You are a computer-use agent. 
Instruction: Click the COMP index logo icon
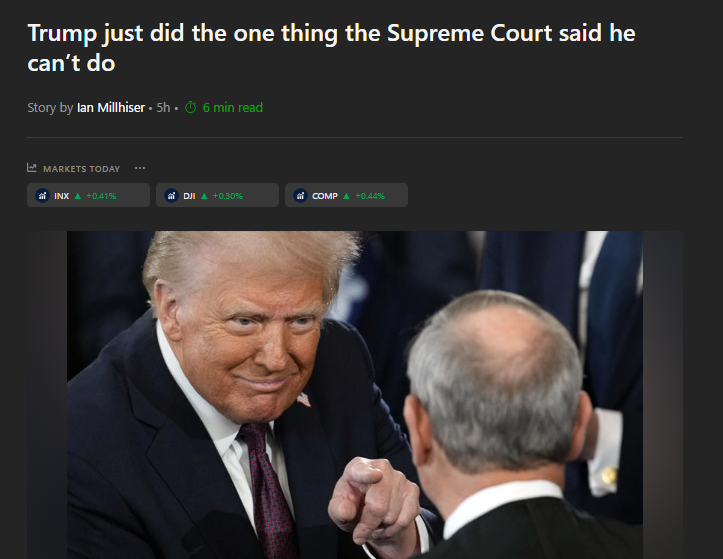click(301, 196)
